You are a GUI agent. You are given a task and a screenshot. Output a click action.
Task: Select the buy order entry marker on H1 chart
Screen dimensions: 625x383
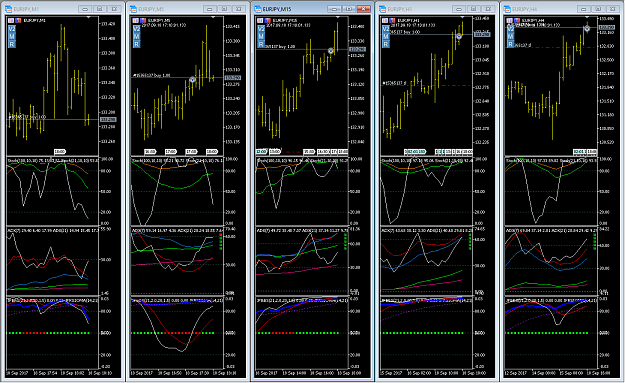tap(459, 36)
